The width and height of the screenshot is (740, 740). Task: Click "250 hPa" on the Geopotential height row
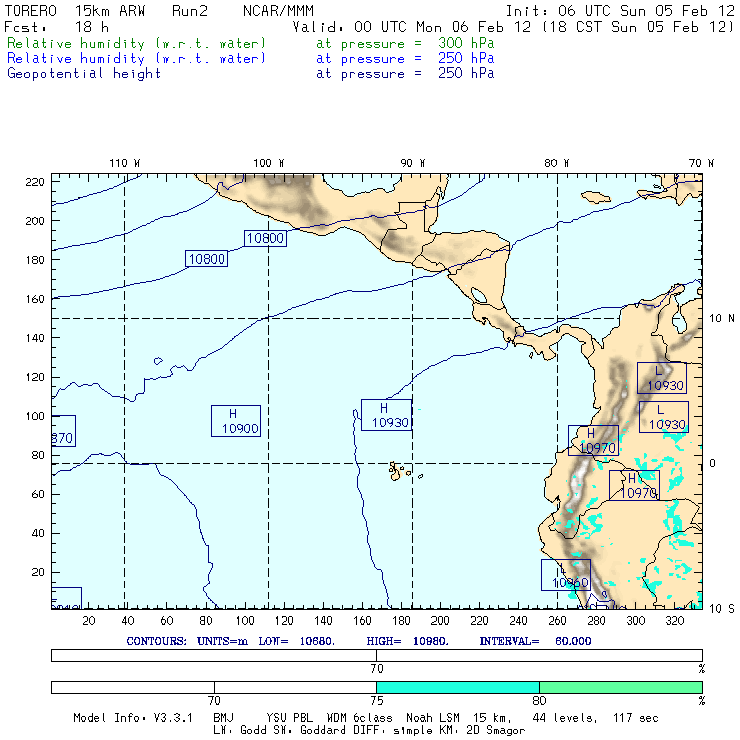tap(466, 73)
